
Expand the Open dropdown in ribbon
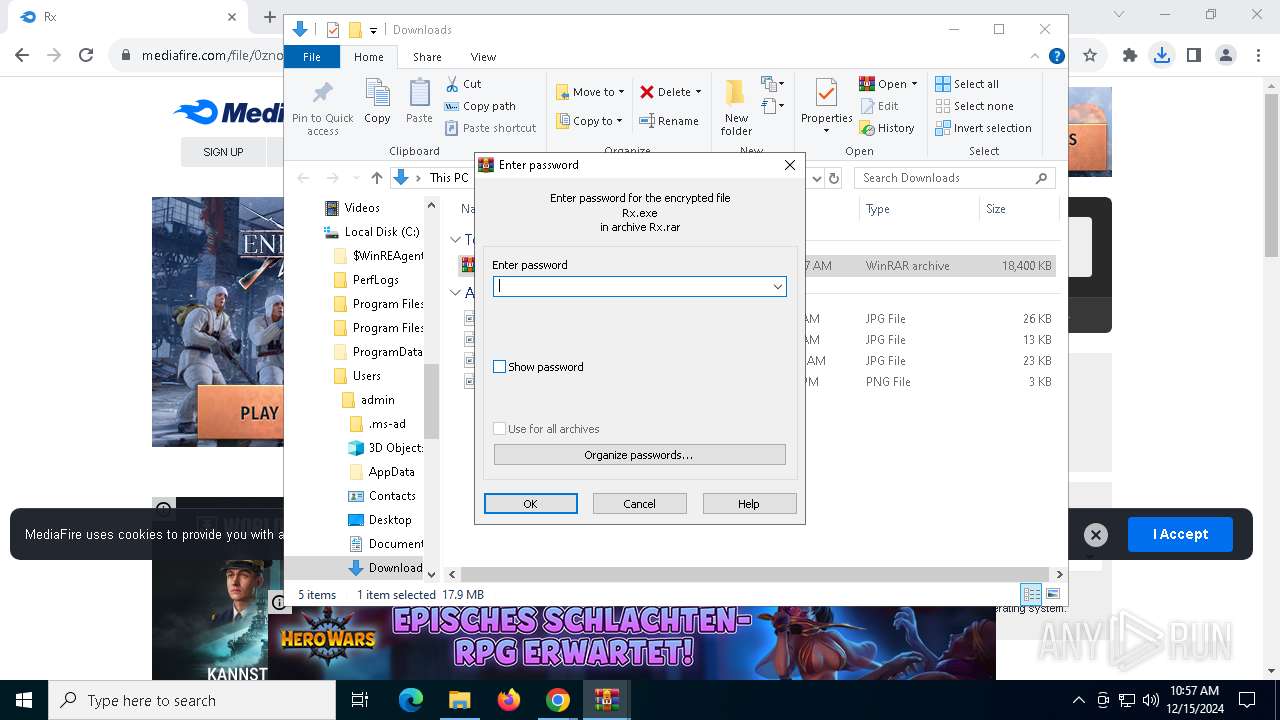point(914,84)
